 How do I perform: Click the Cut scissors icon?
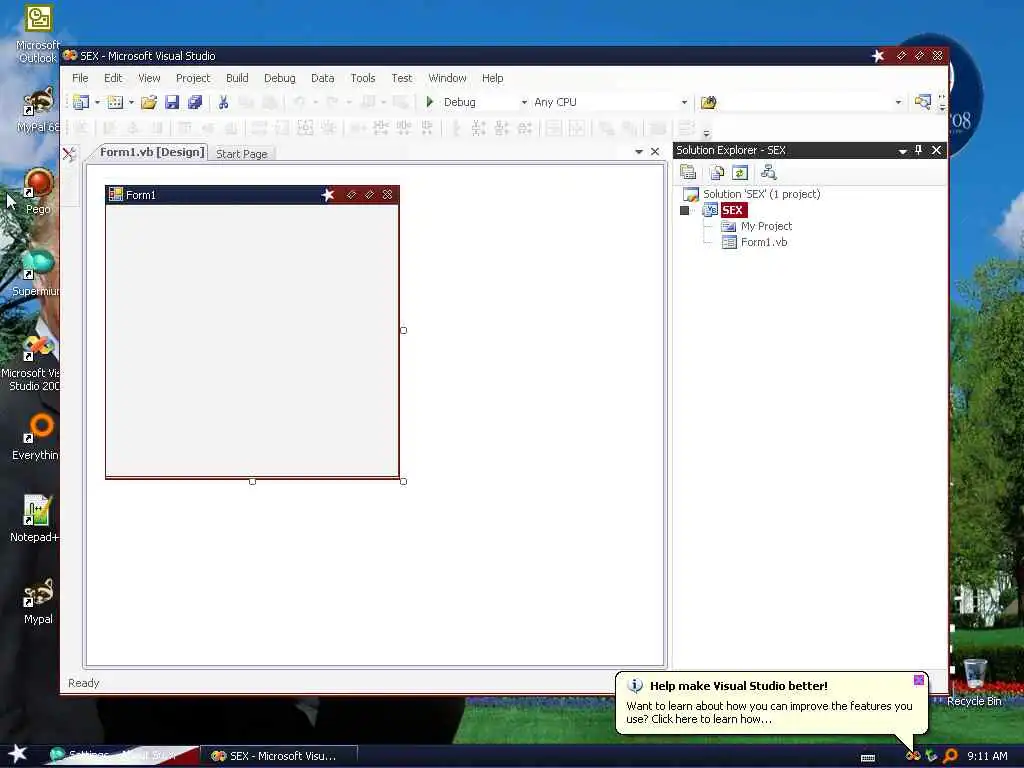(x=223, y=102)
